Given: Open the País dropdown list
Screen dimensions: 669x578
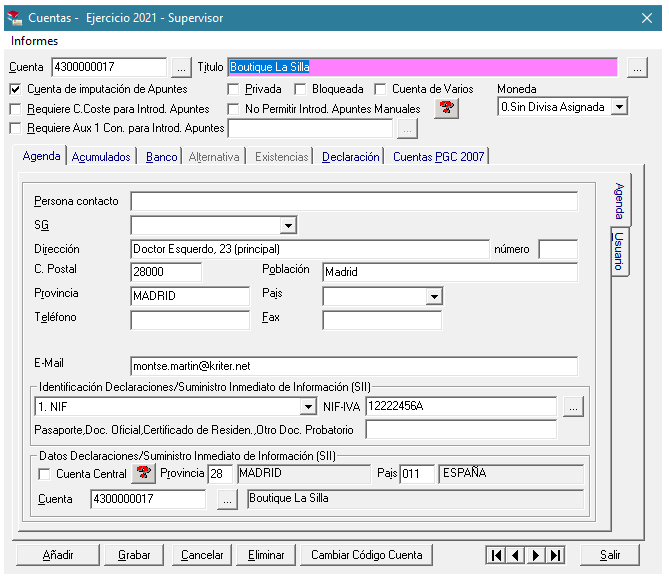Looking at the screenshot, I should pyautogui.click(x=433, y=296).
